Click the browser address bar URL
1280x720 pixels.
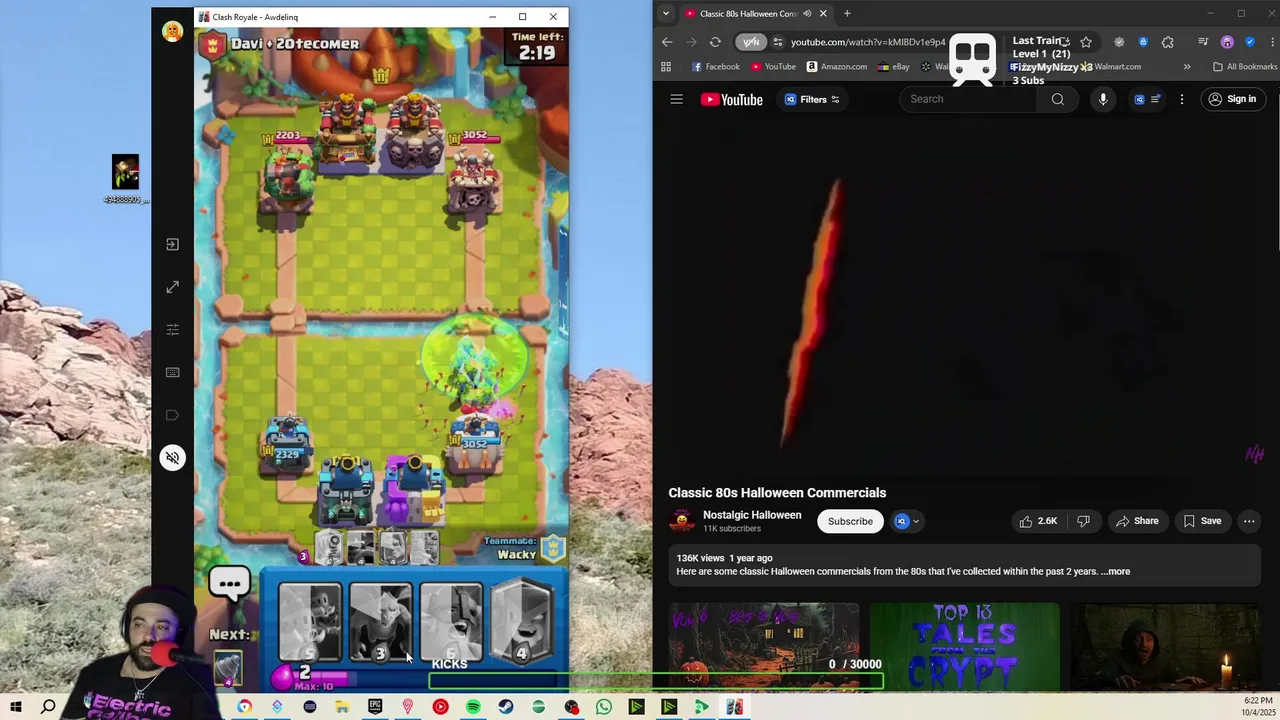coord(868,42)
